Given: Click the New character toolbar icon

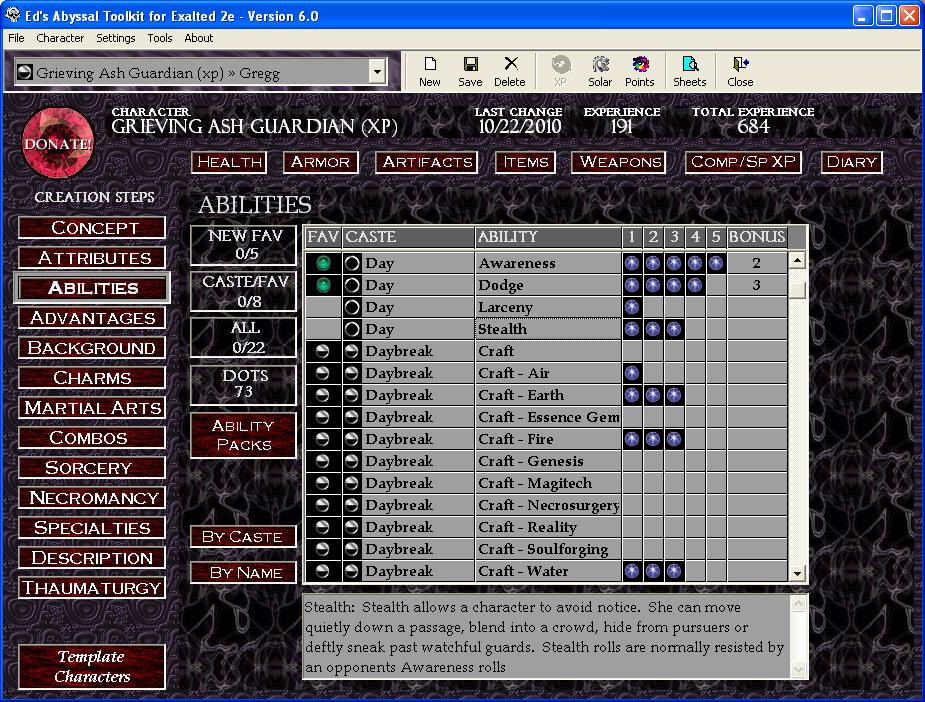Looking at the screenshot, I should (429, 71).
